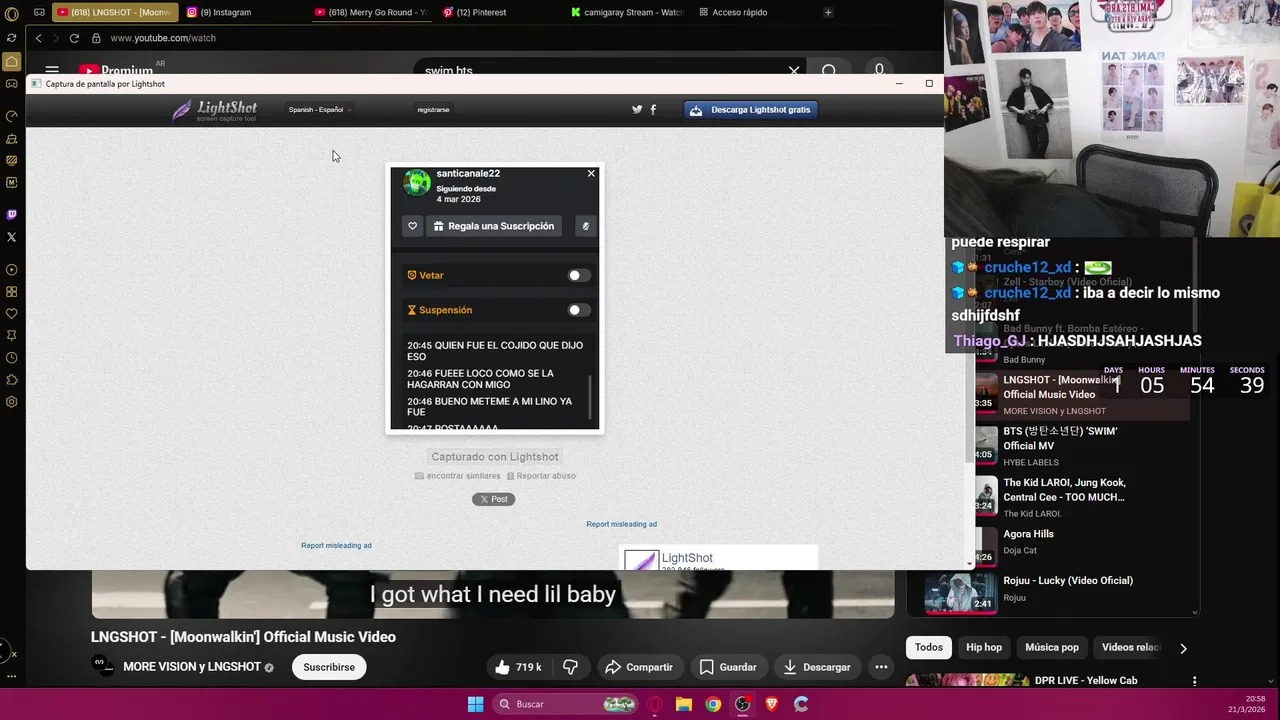Click the Guardar button
The height and width of the screenshot is (720, 1280).
point(728,667)
